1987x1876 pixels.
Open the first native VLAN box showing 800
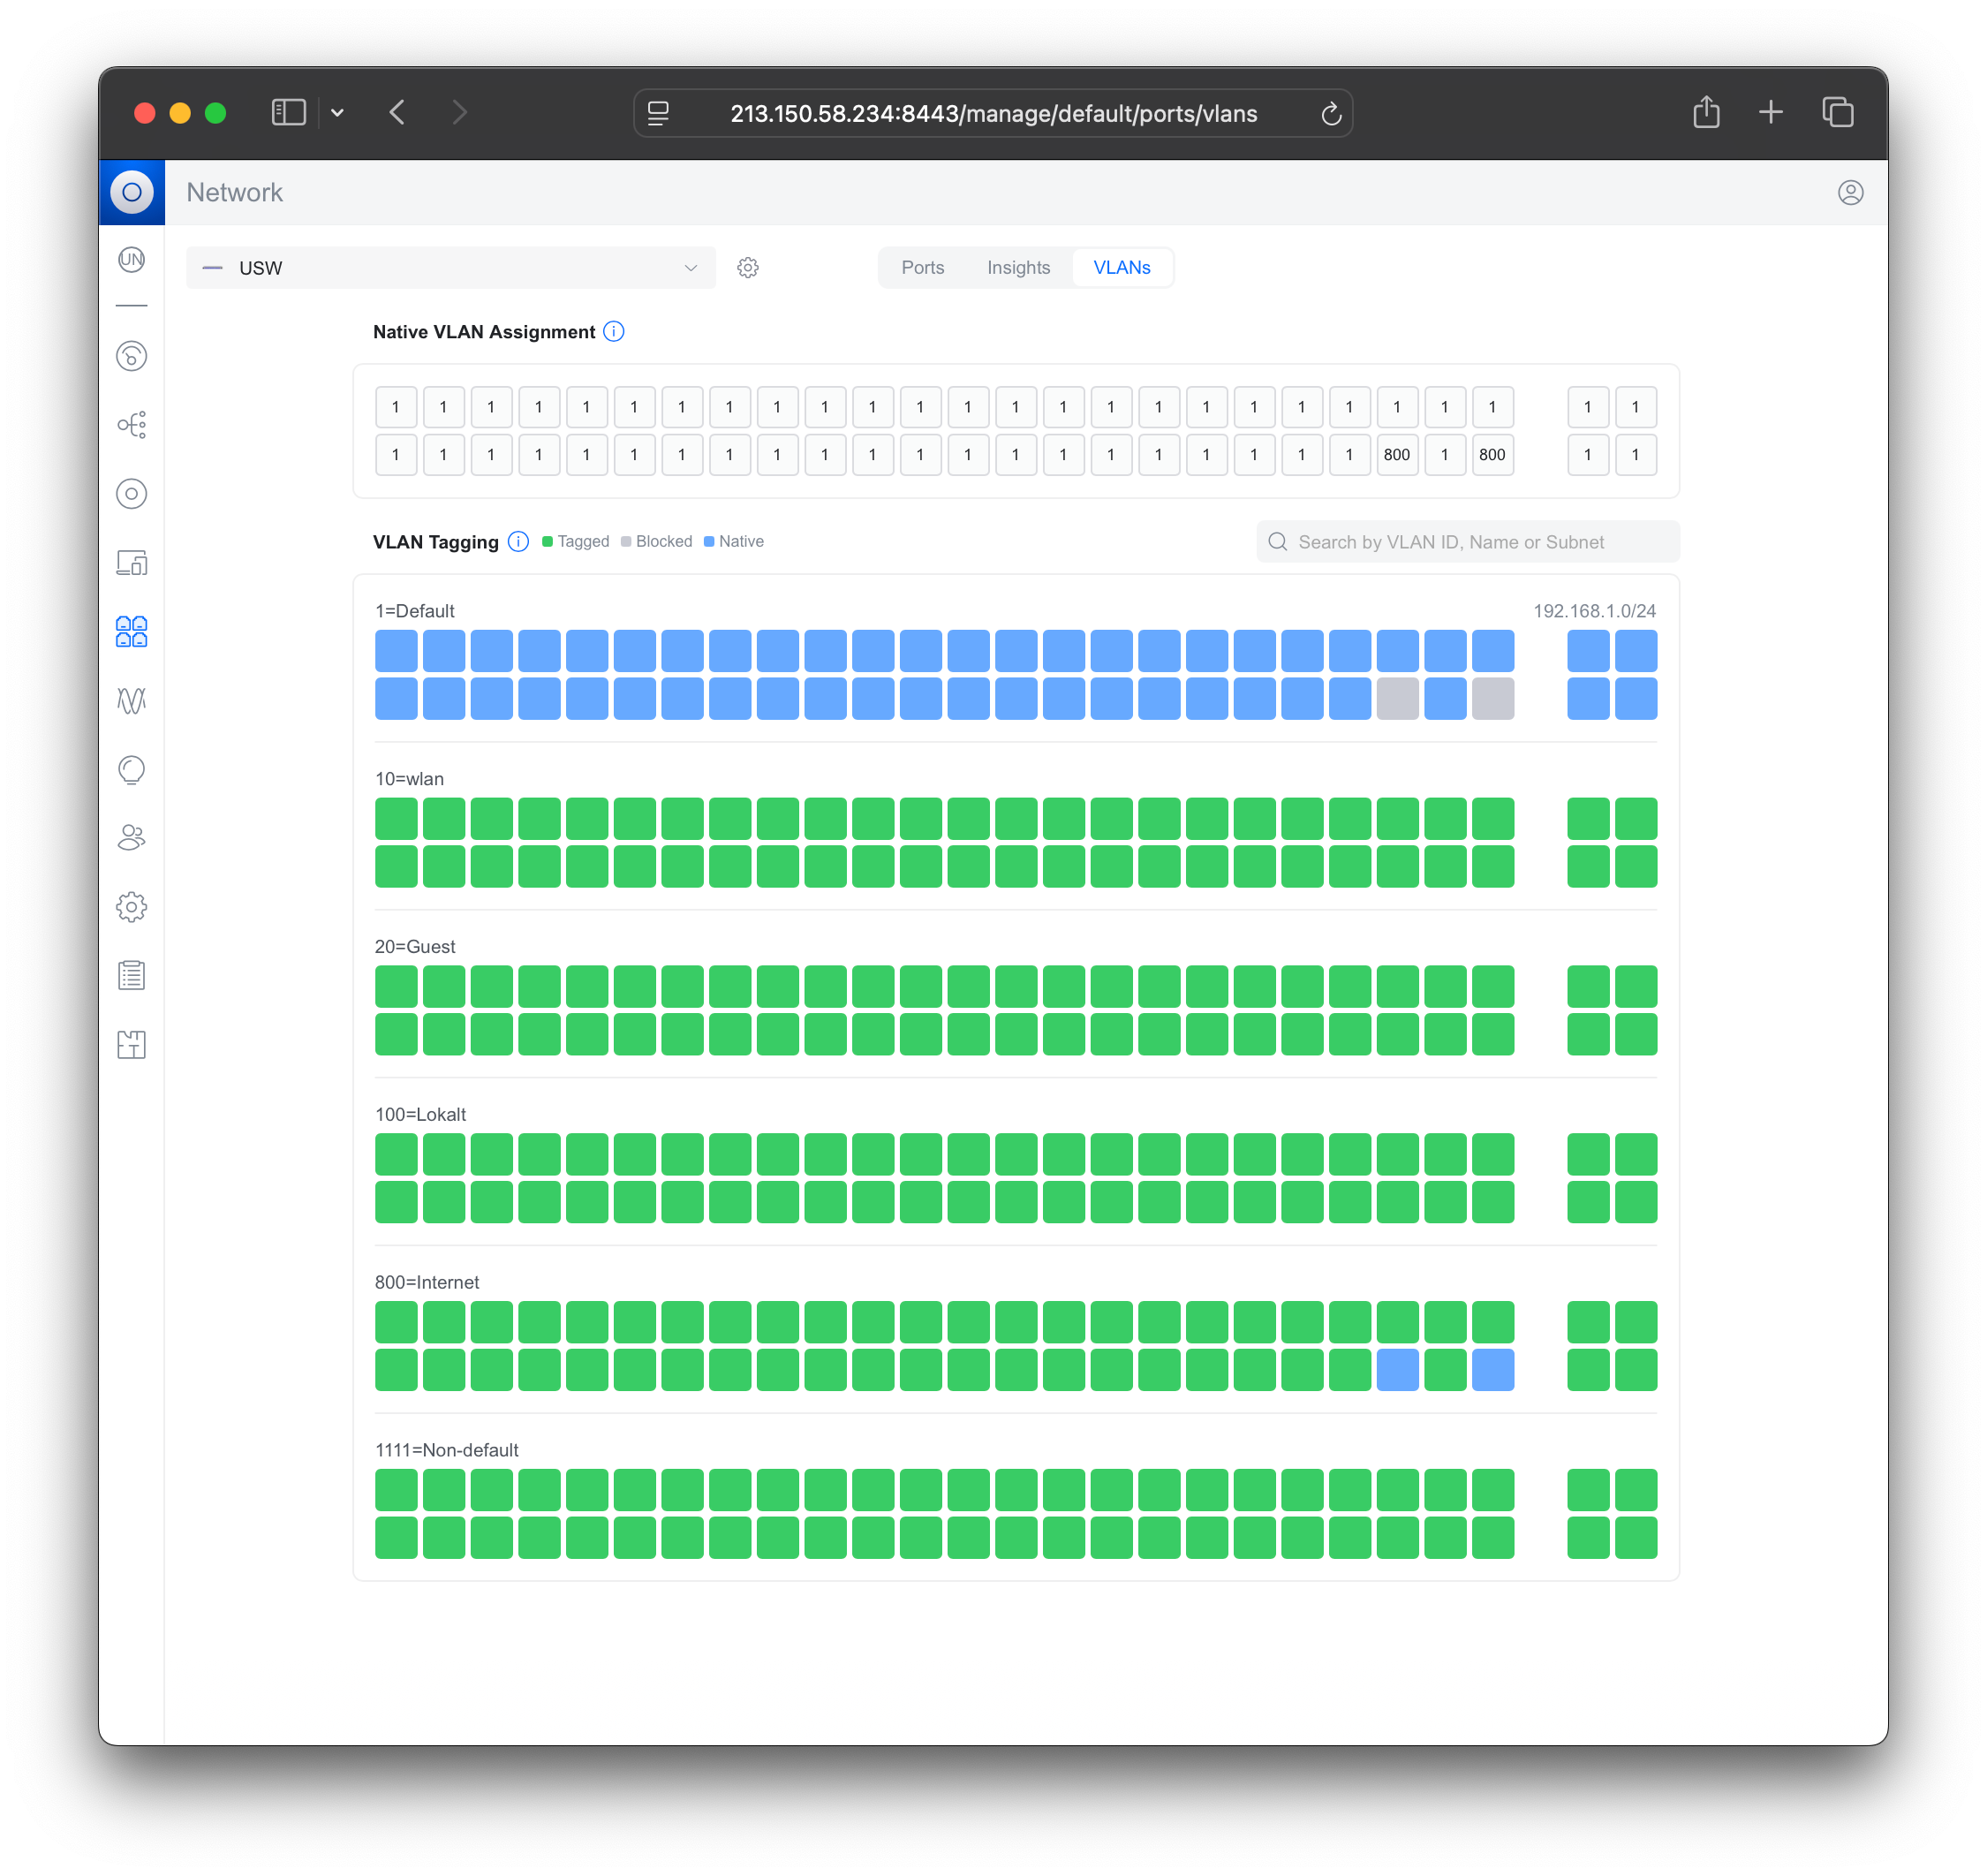[1397, 455]
